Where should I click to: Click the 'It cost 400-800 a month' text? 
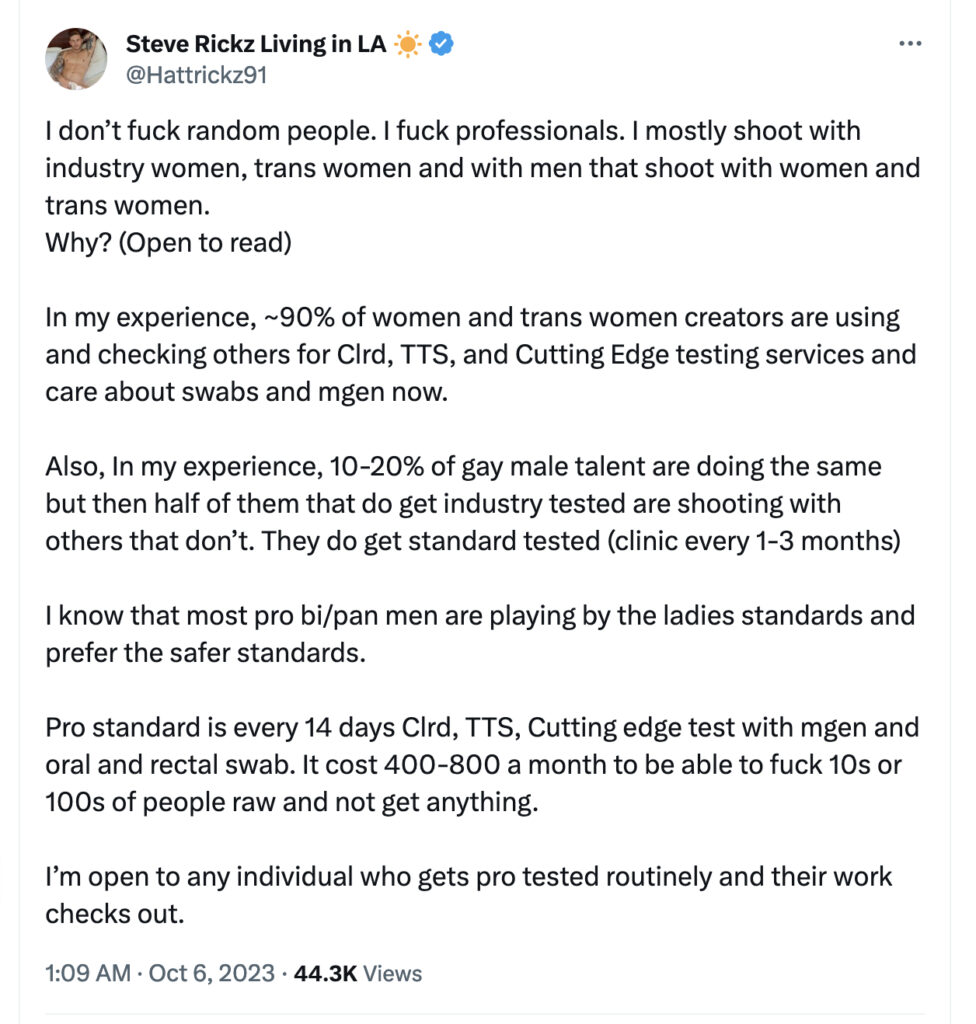(410, 765)
